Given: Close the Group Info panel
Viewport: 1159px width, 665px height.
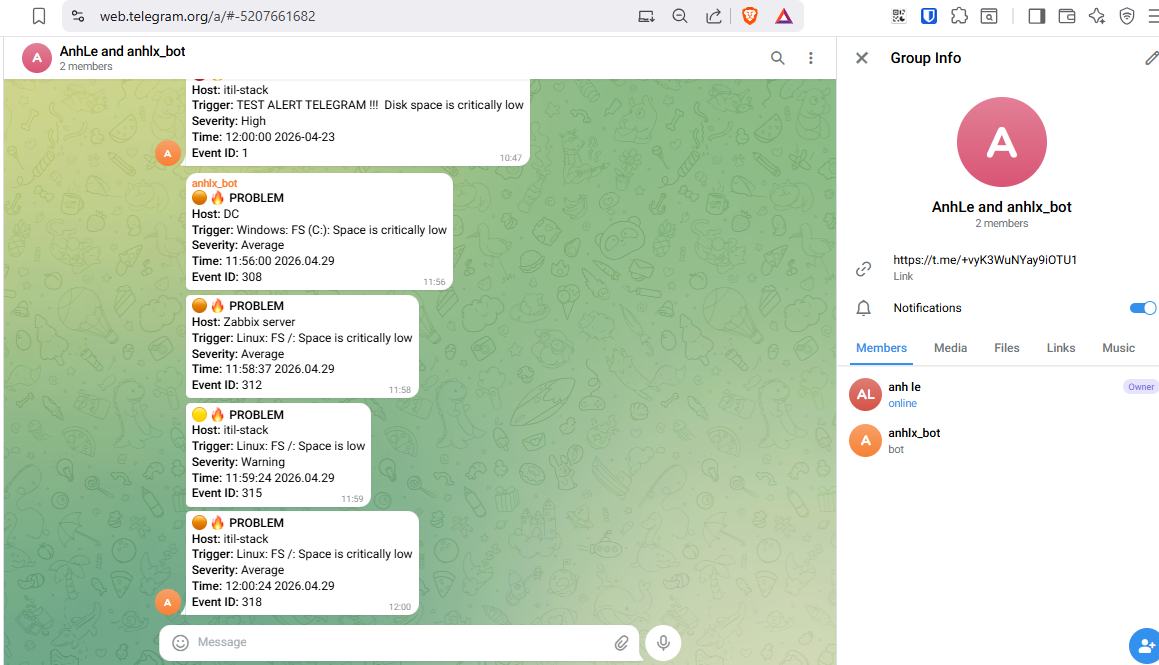Looking at the screenshot, I should (862, 58).
